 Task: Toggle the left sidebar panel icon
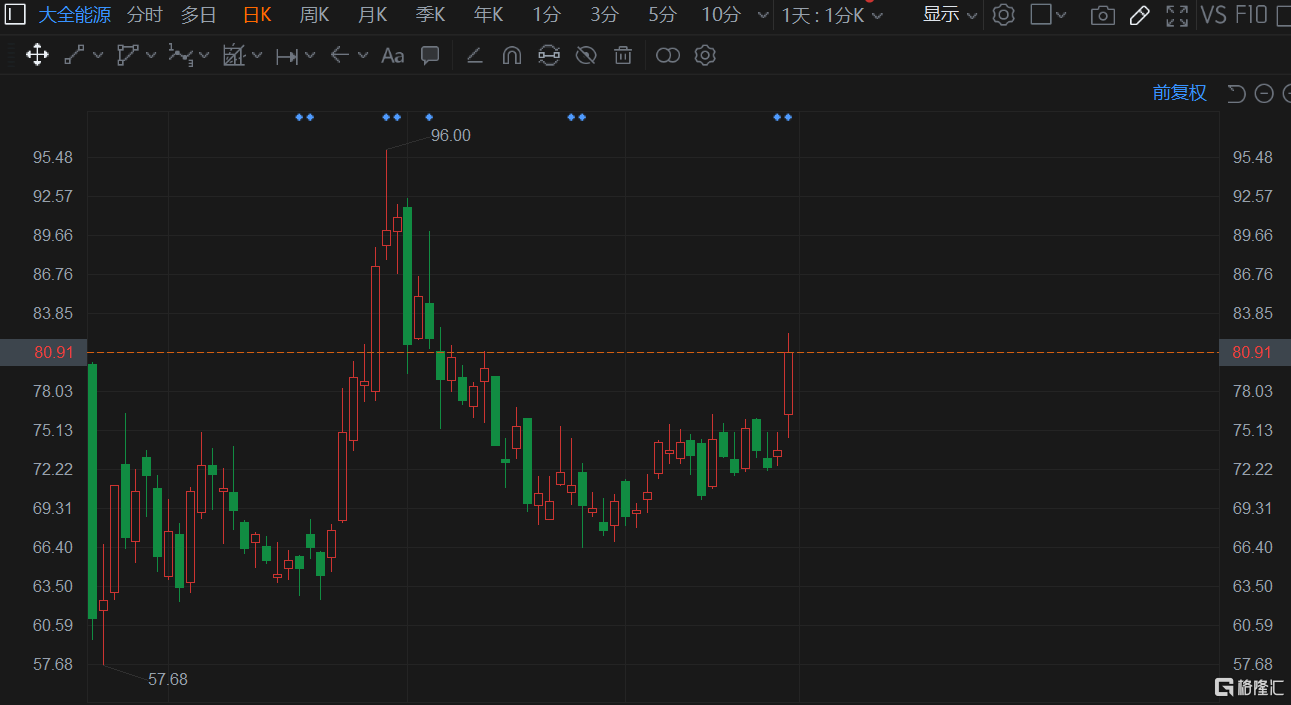16,15
